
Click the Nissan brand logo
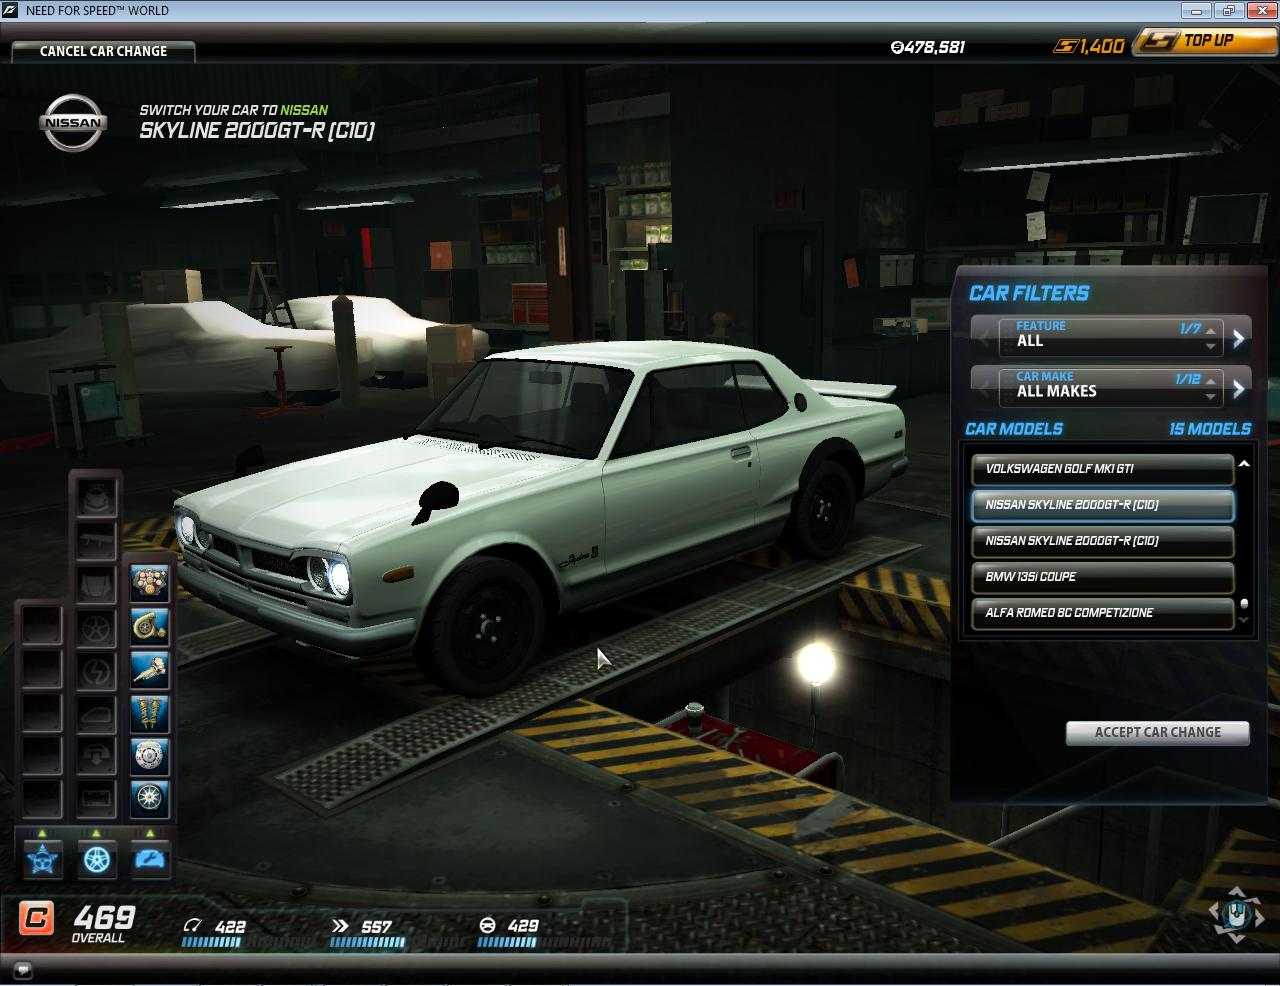[x=74, y=123]
